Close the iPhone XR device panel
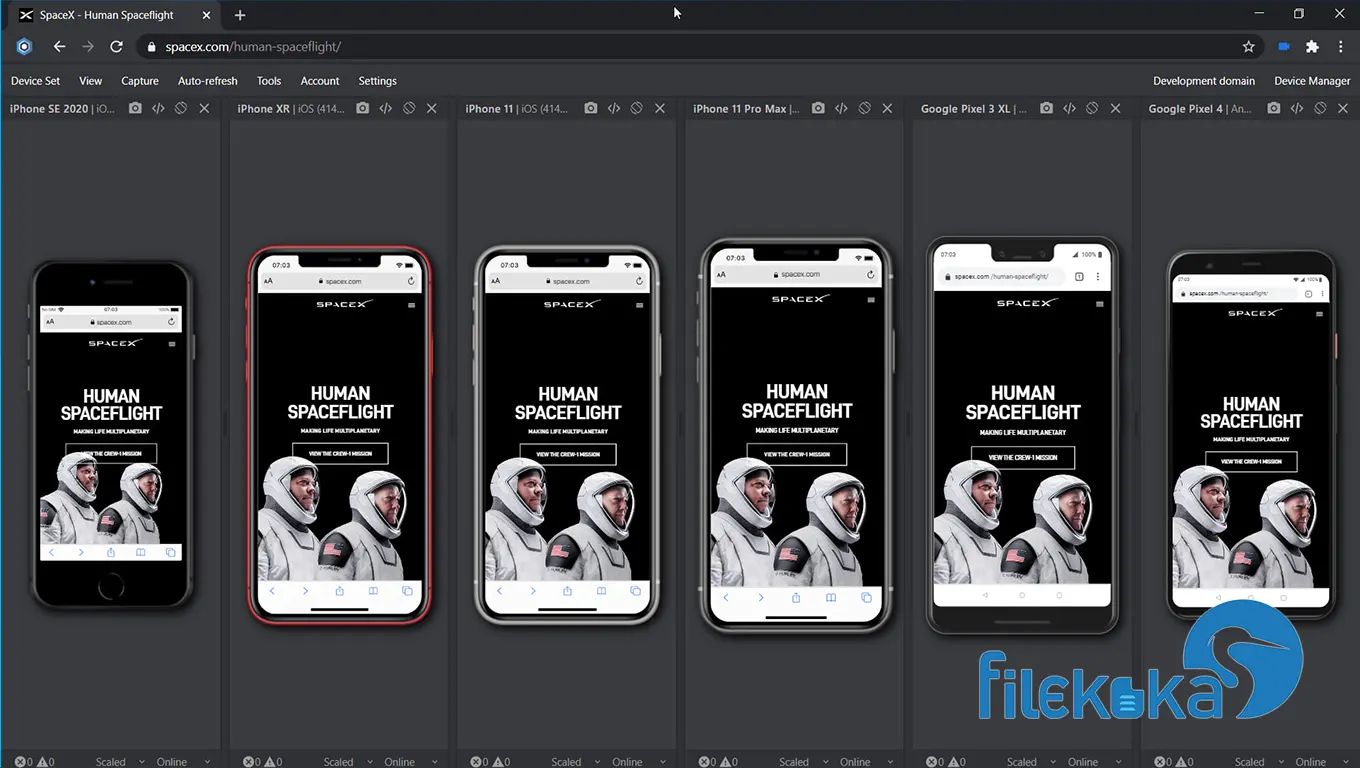Screen dimensions: 1360x768 [x=432, y=108]
